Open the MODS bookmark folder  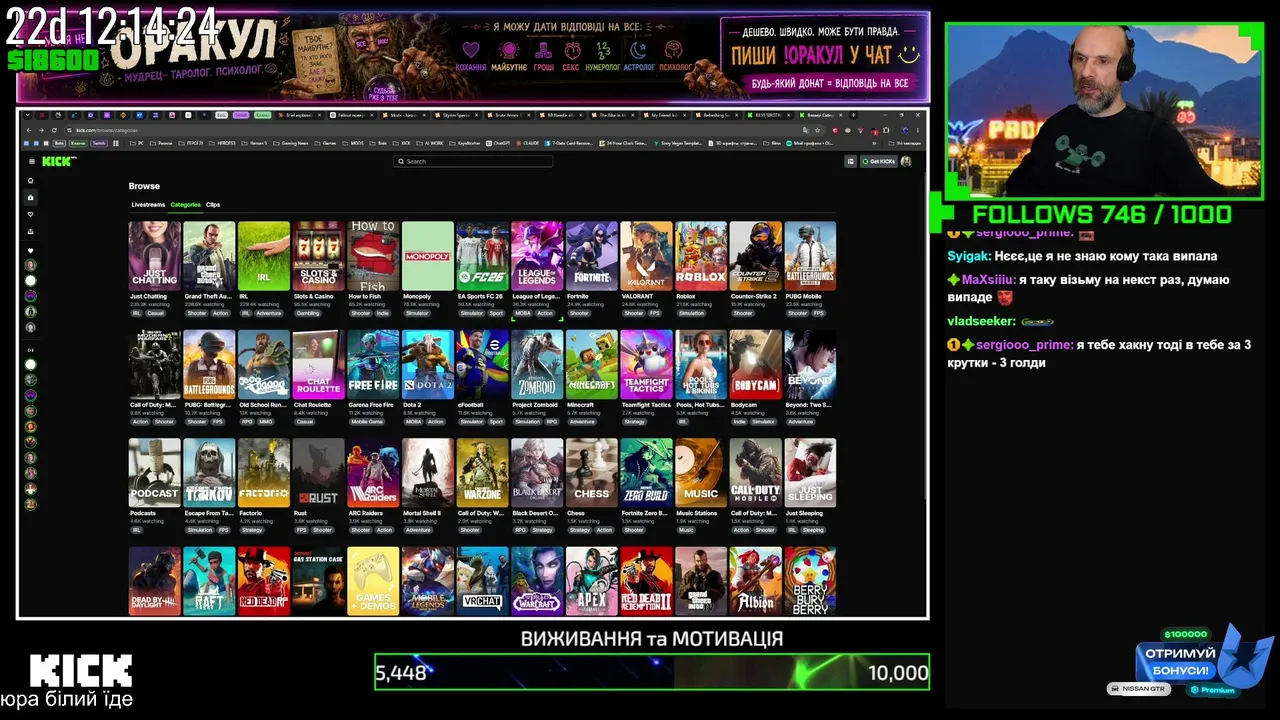[x=353, y=143]
